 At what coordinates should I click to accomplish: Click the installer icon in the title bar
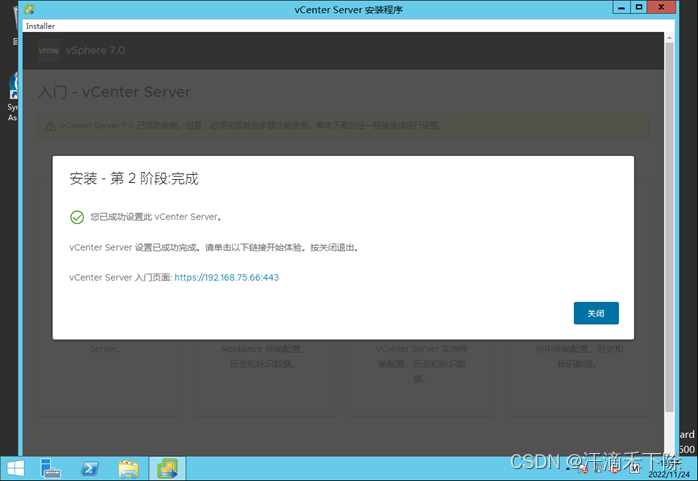(x=30, y=9)
